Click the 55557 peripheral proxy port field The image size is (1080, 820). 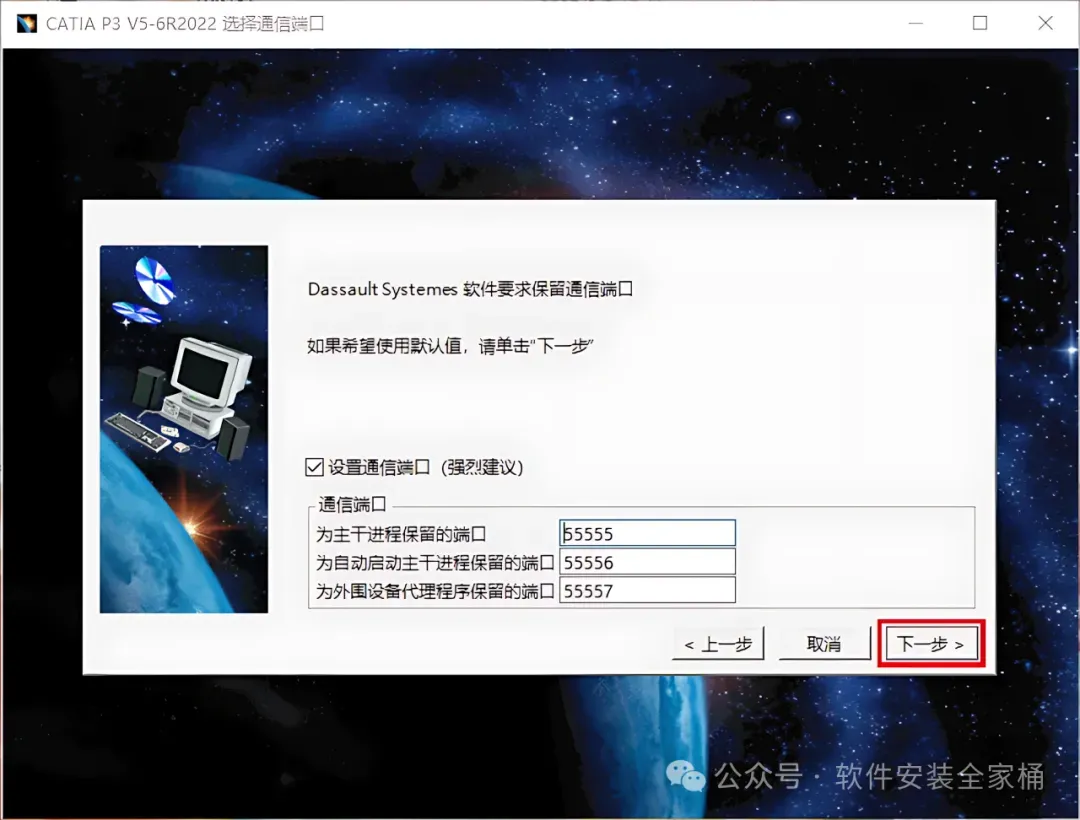click(647, 591)
